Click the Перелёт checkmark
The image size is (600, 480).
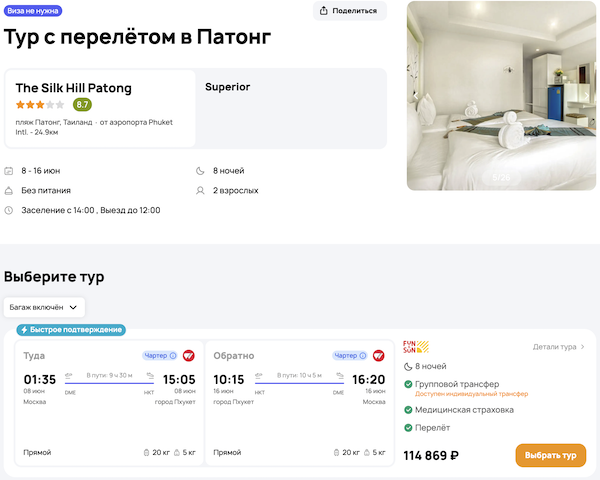[408, 428]
